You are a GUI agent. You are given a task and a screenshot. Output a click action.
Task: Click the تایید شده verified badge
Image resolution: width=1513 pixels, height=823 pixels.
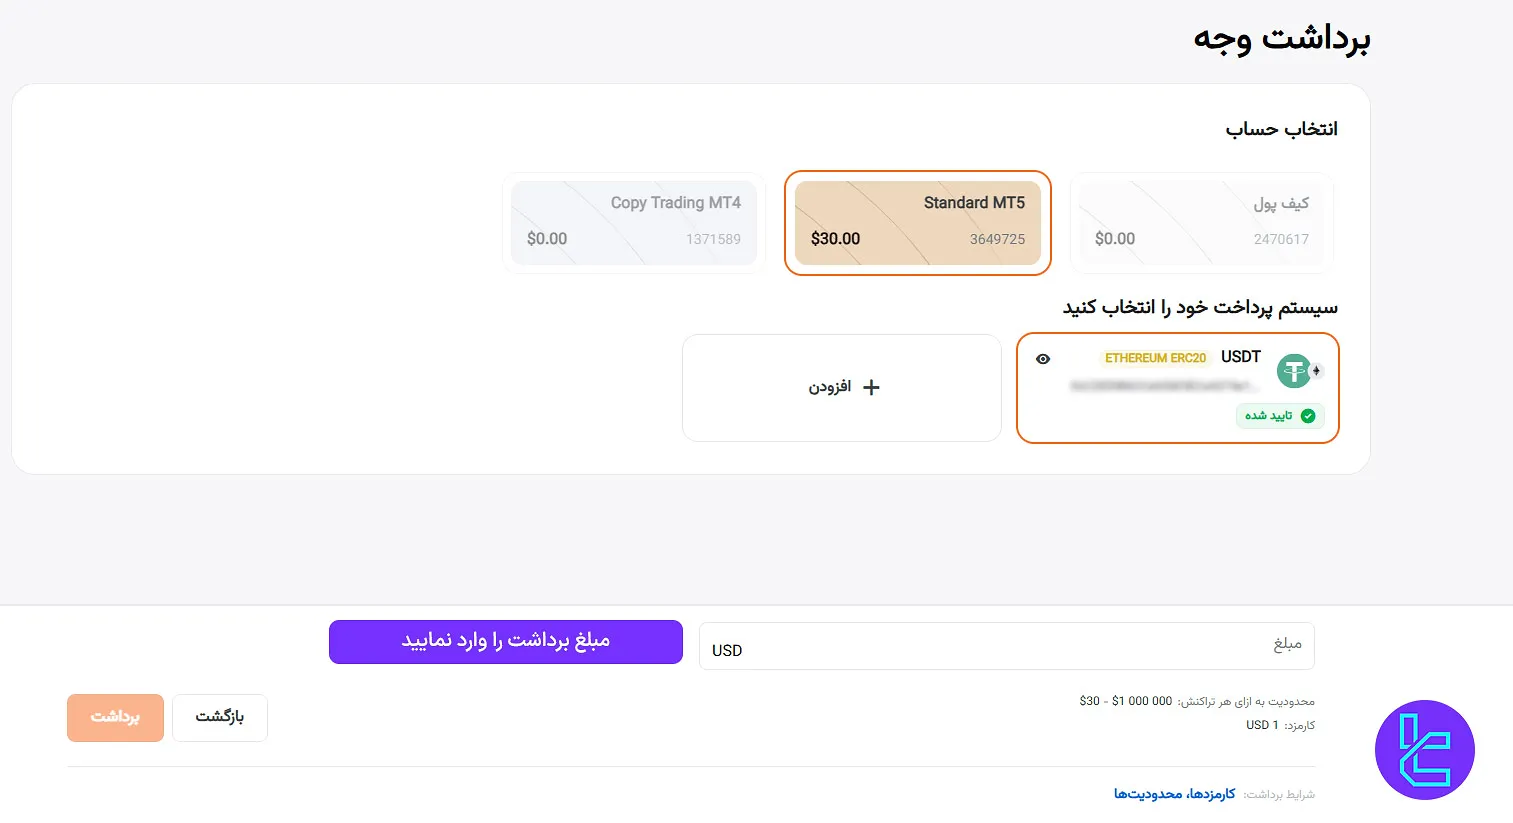click(x=1280, y=416)
